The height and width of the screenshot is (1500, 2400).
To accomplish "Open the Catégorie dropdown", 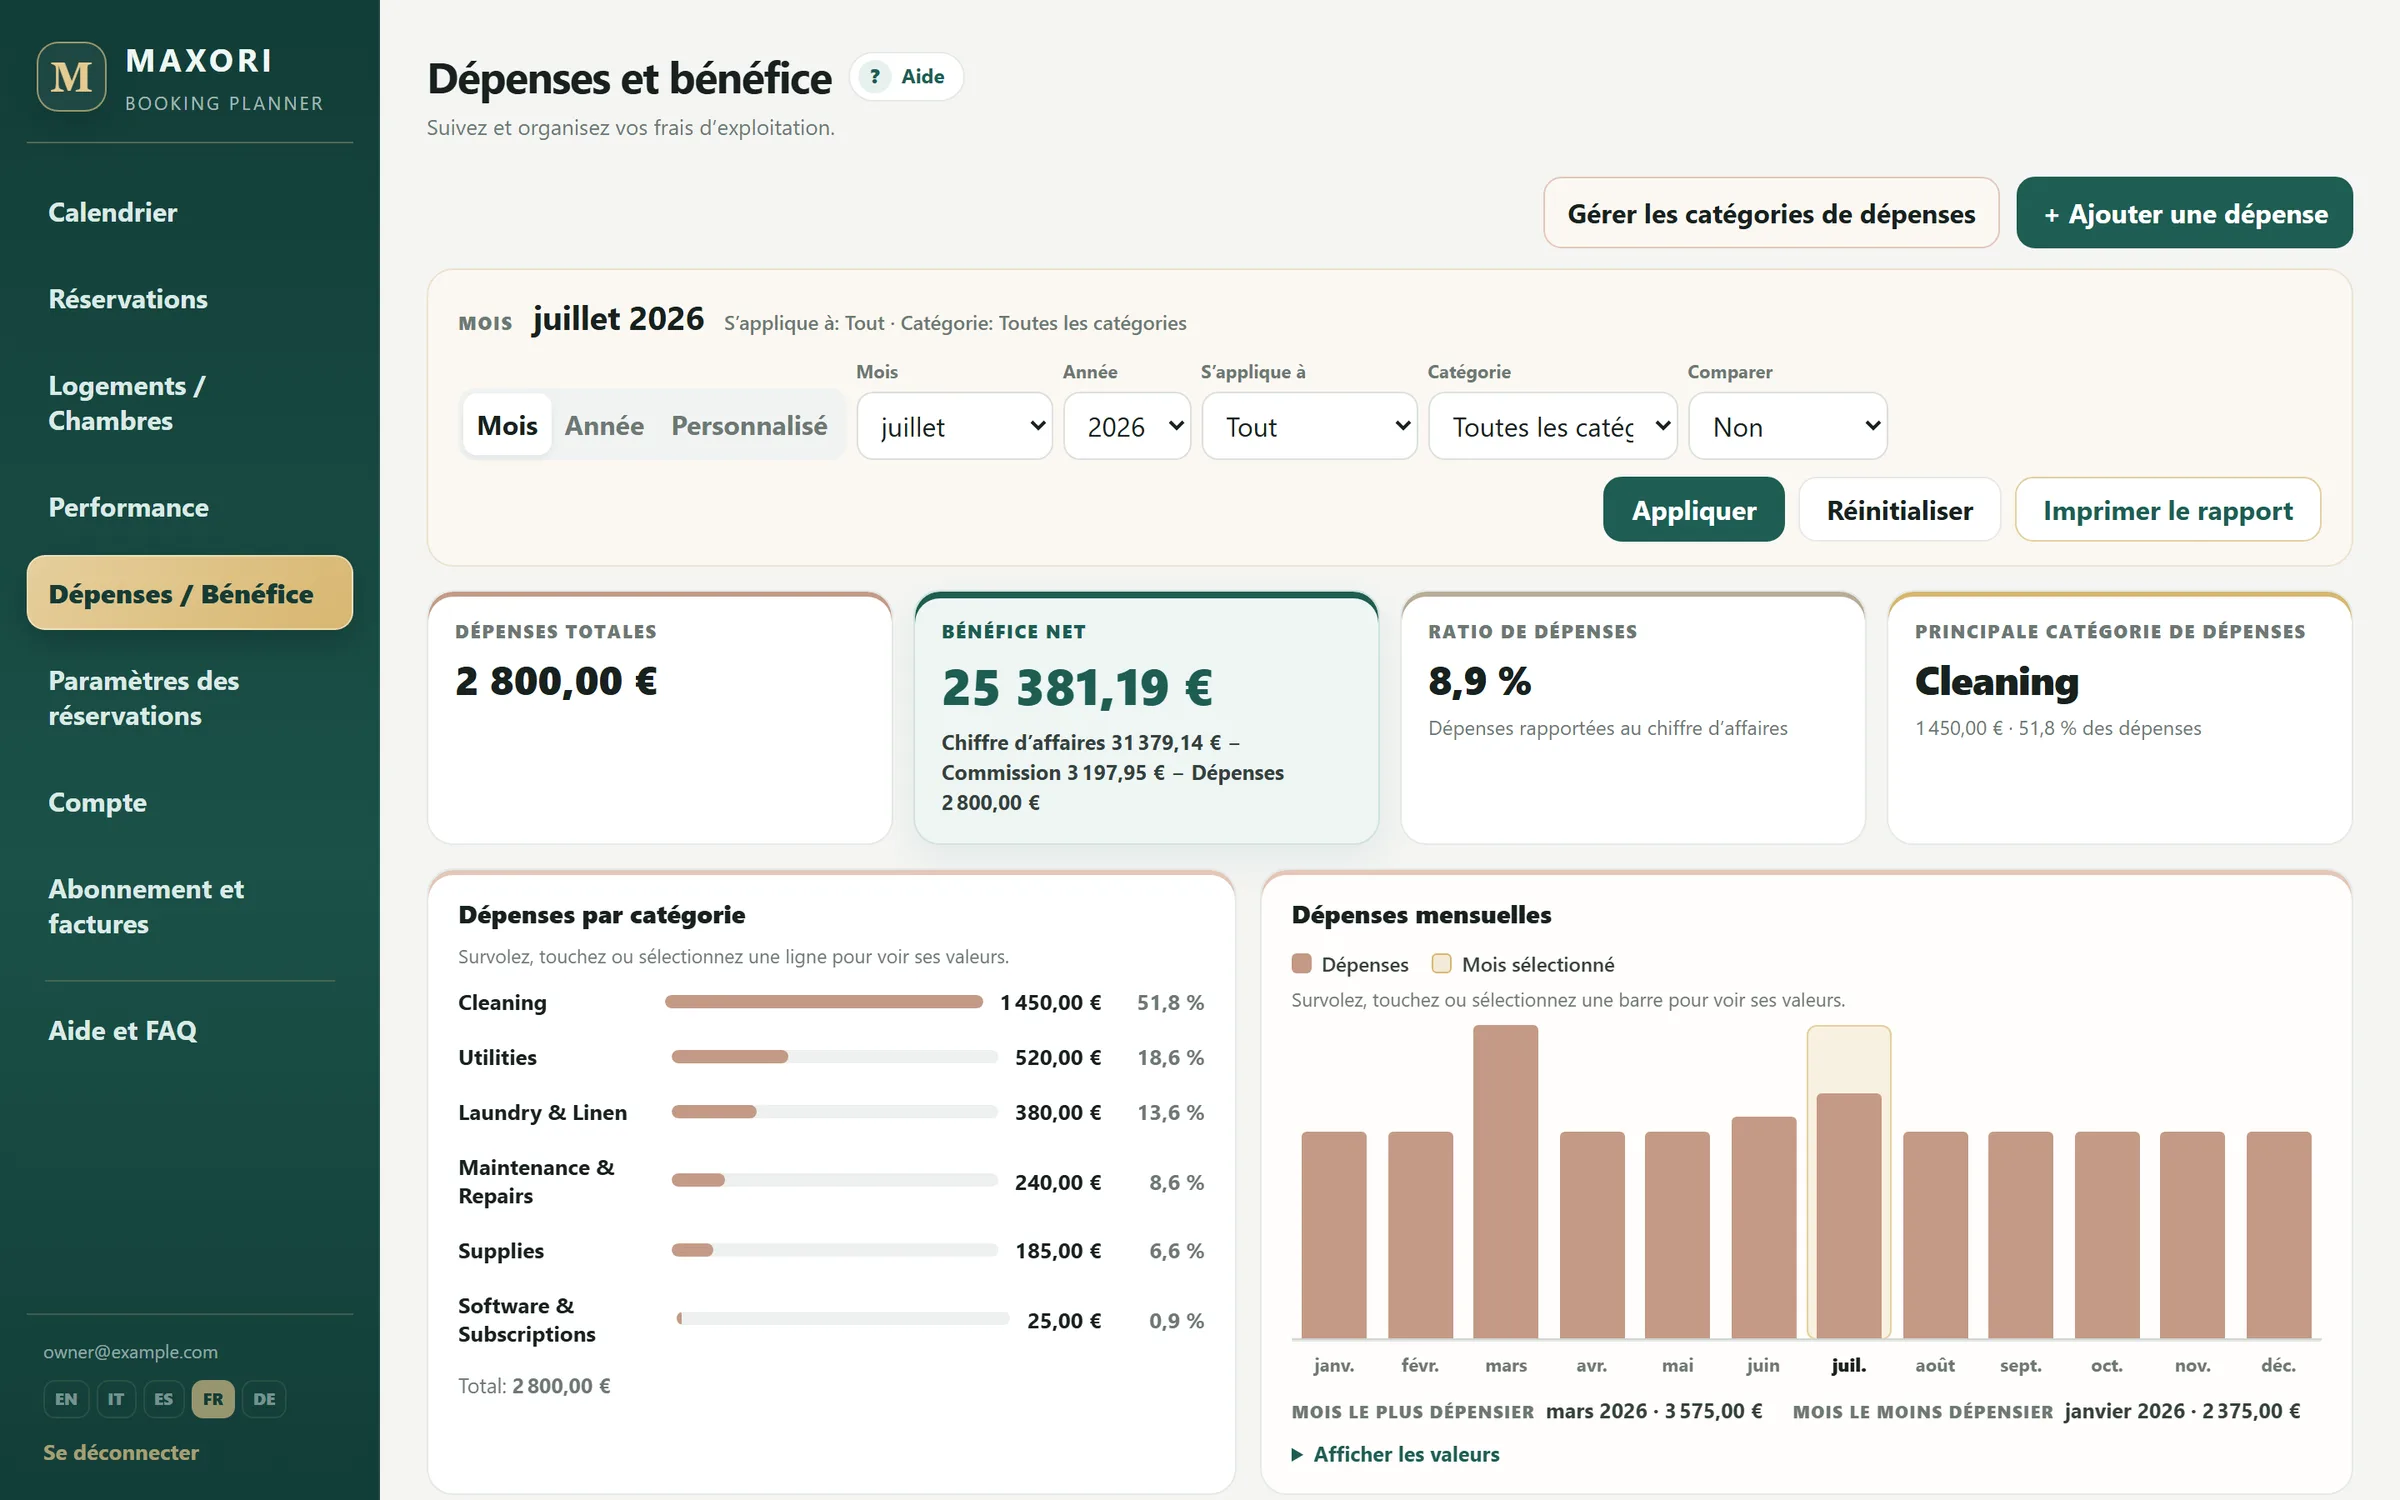I will click(x=1553, y=427).
